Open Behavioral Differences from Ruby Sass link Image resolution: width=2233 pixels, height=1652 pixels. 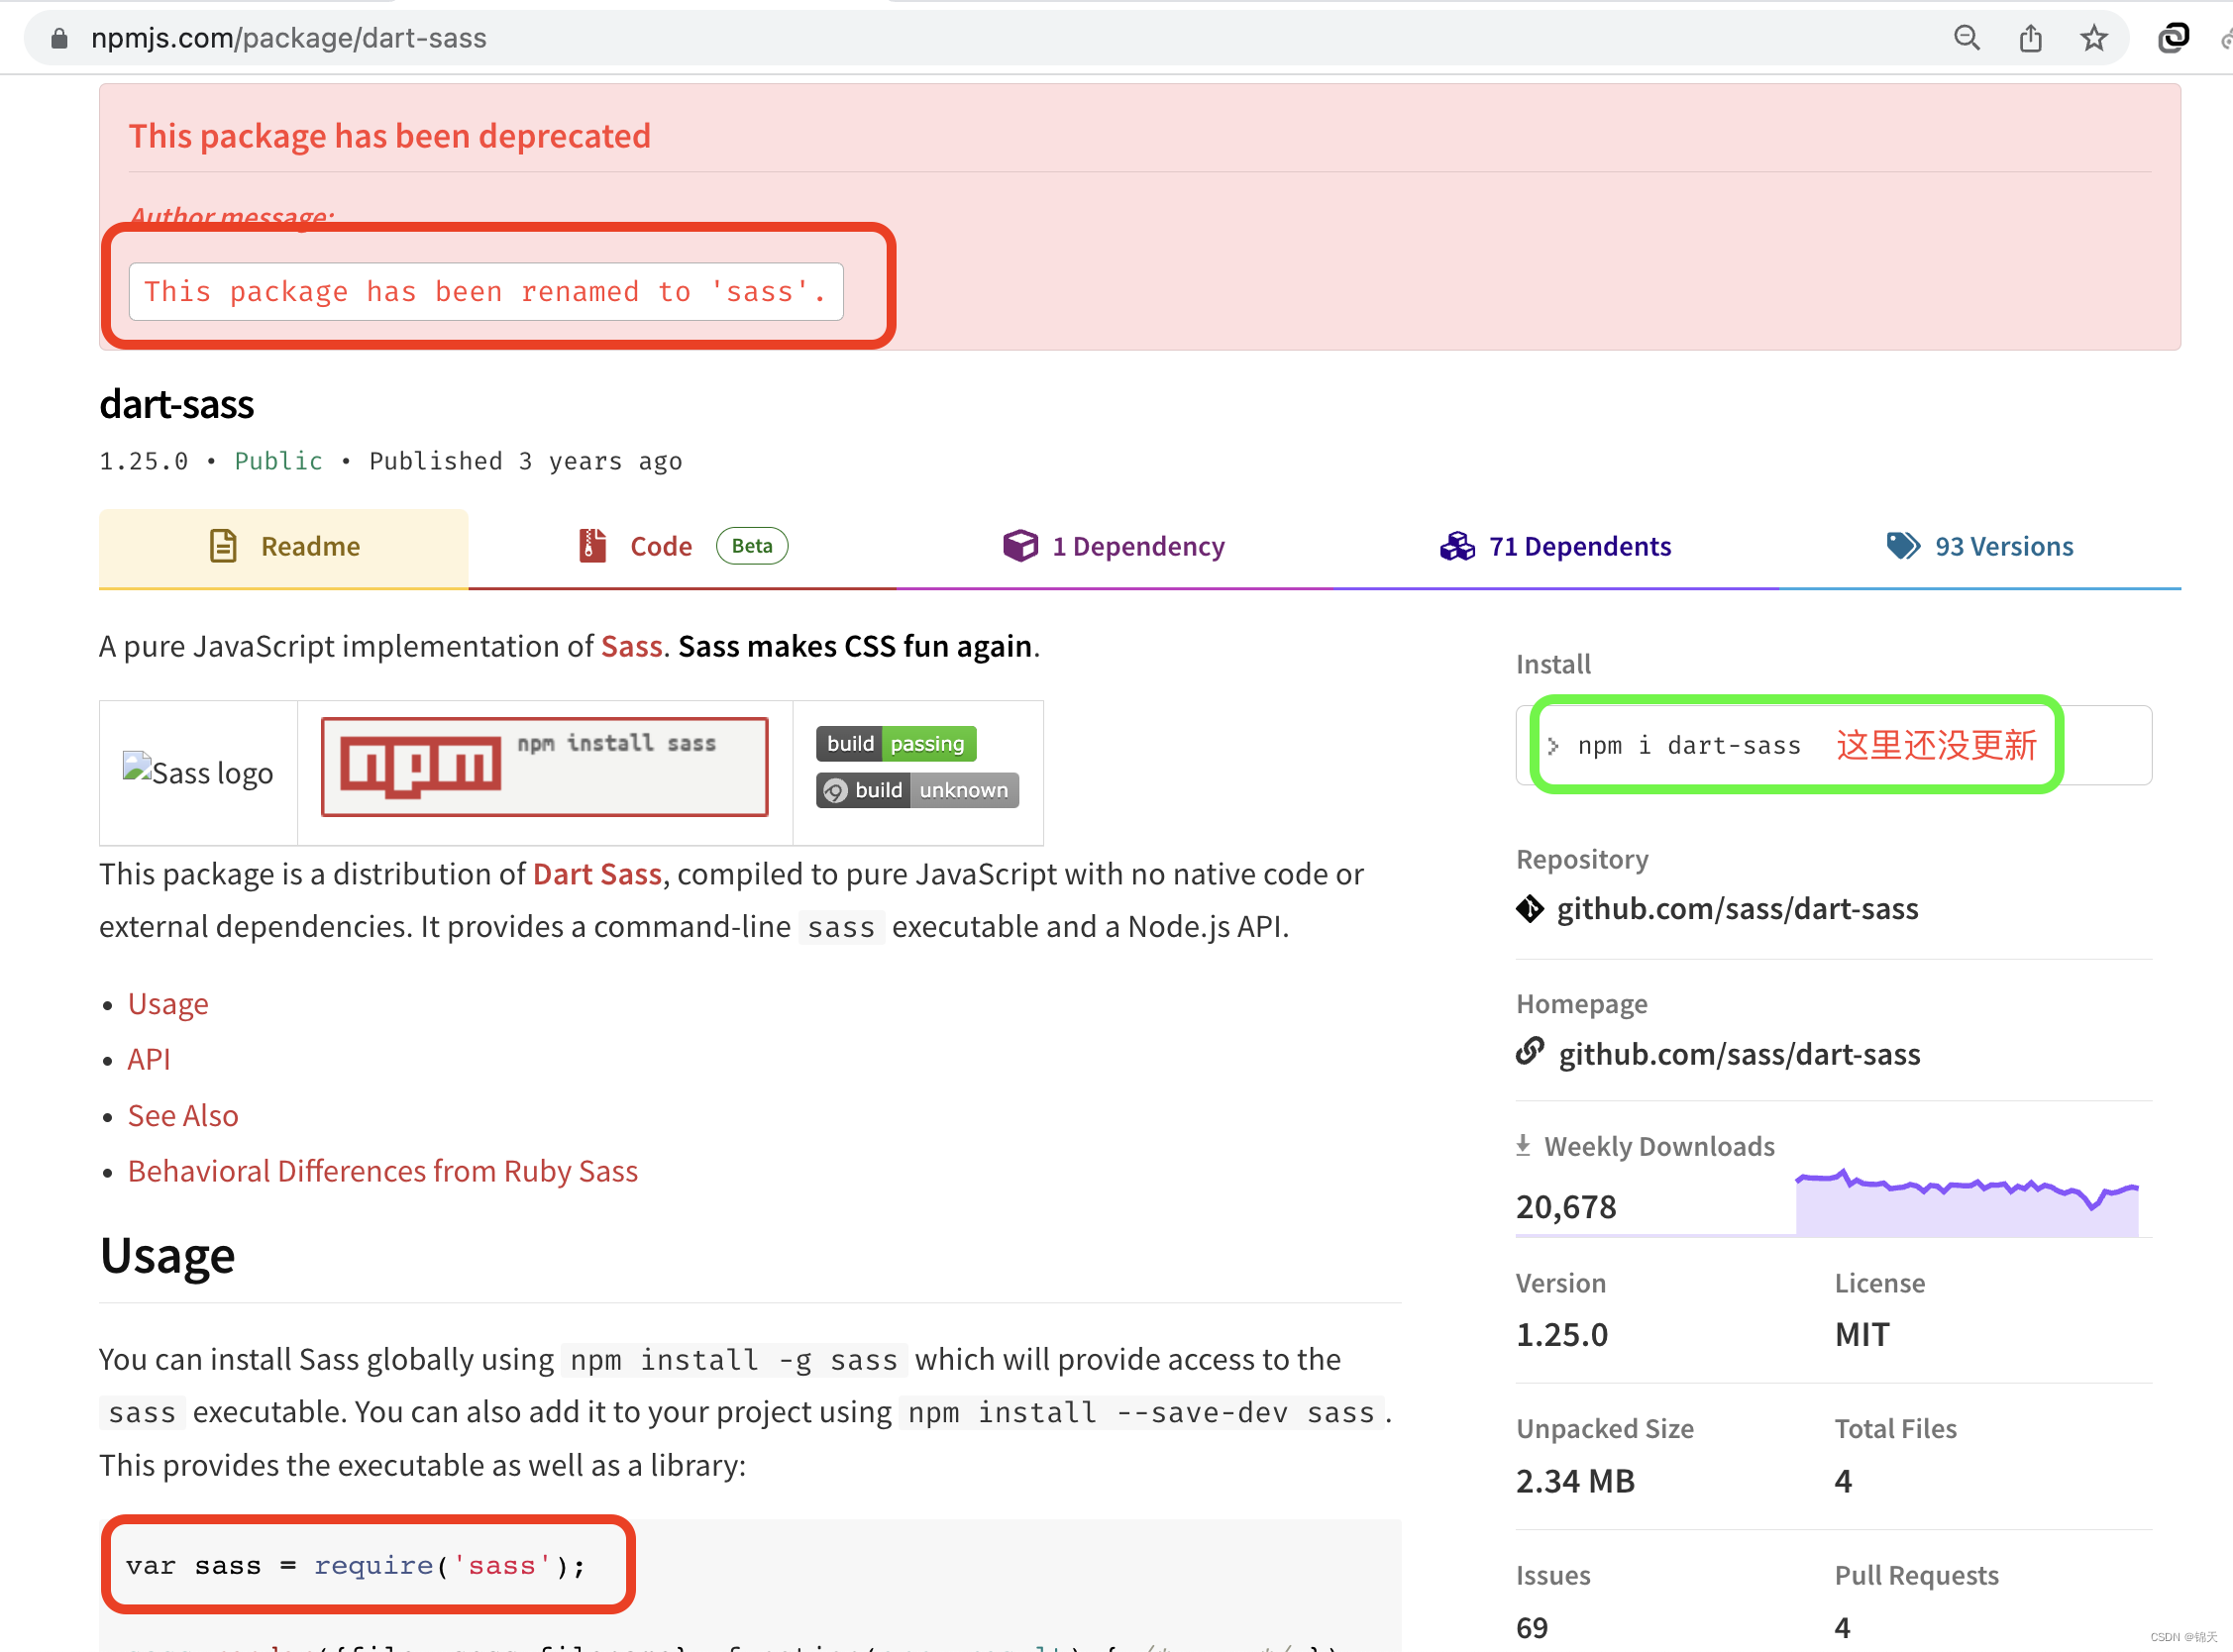pyautogui.click(x=383, y=1171)
